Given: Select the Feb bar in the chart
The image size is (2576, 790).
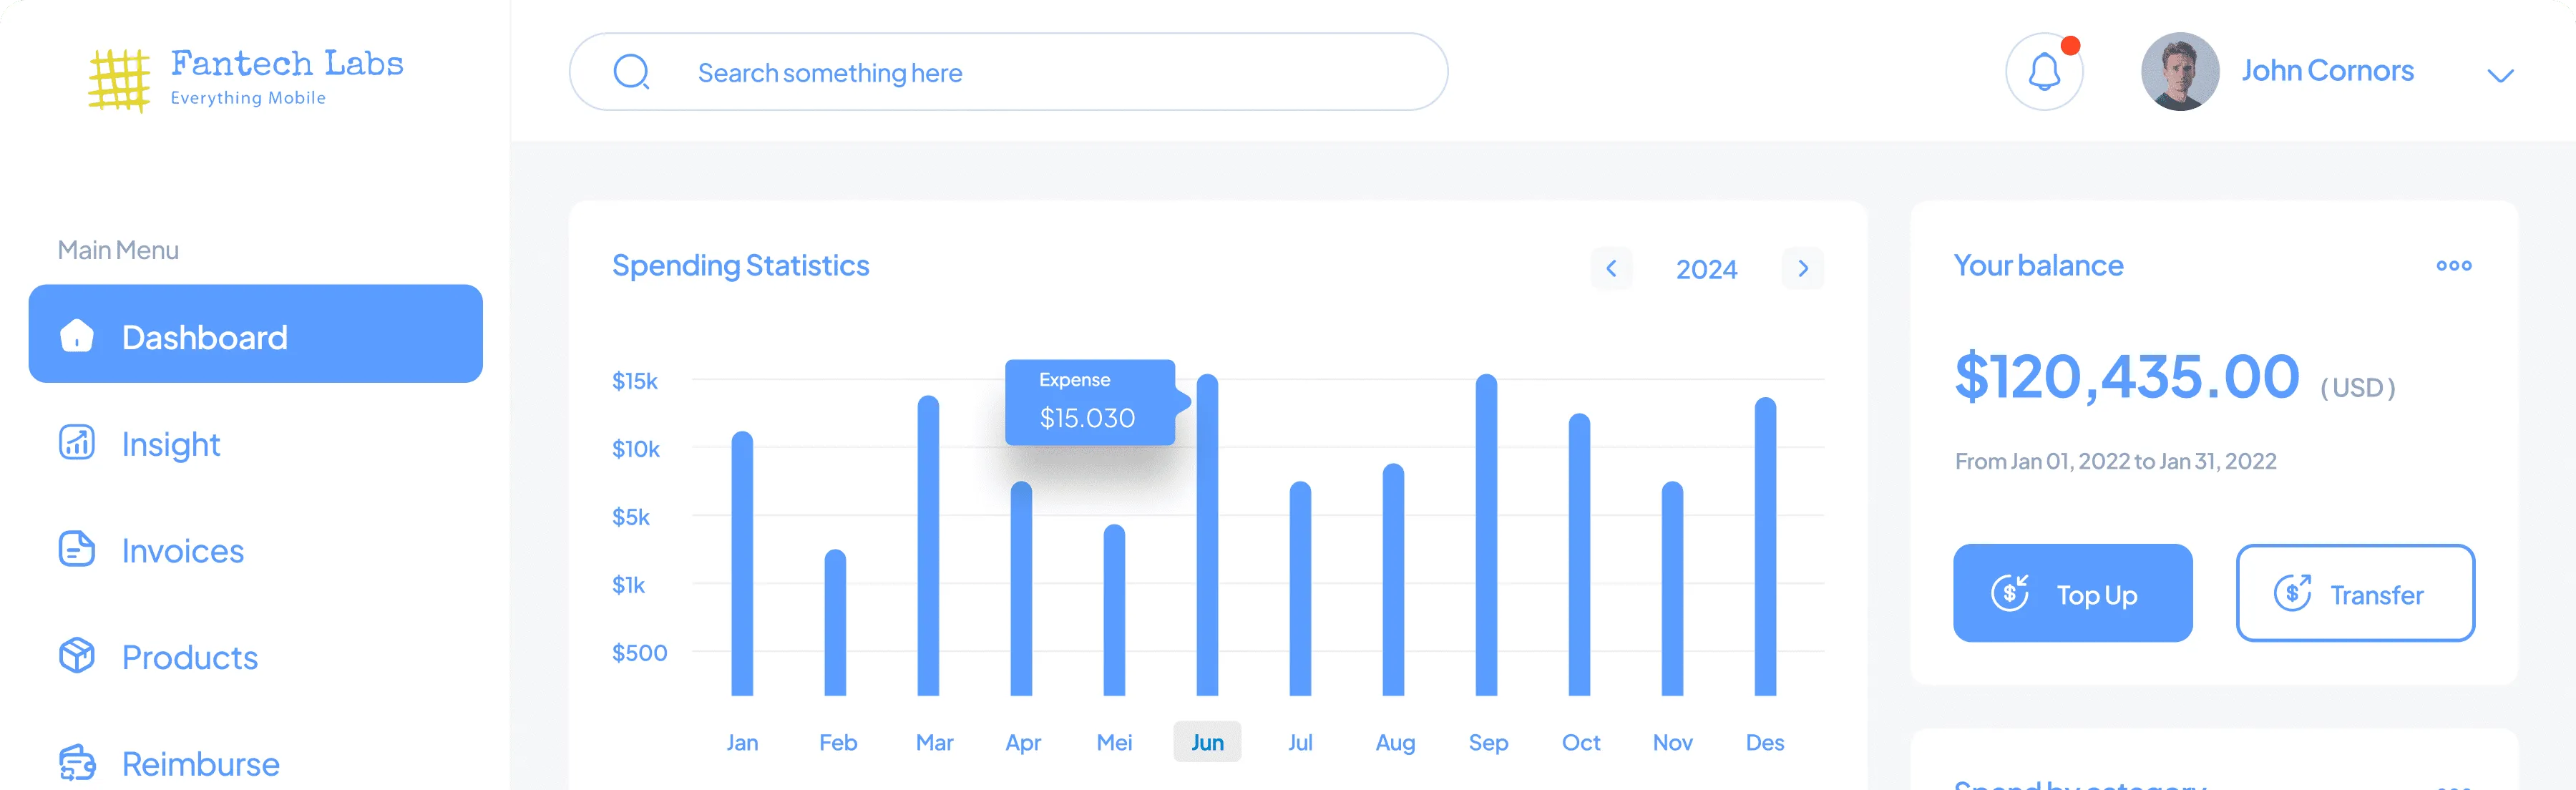Looking at the screenshot, I should (x=835, y=622).
